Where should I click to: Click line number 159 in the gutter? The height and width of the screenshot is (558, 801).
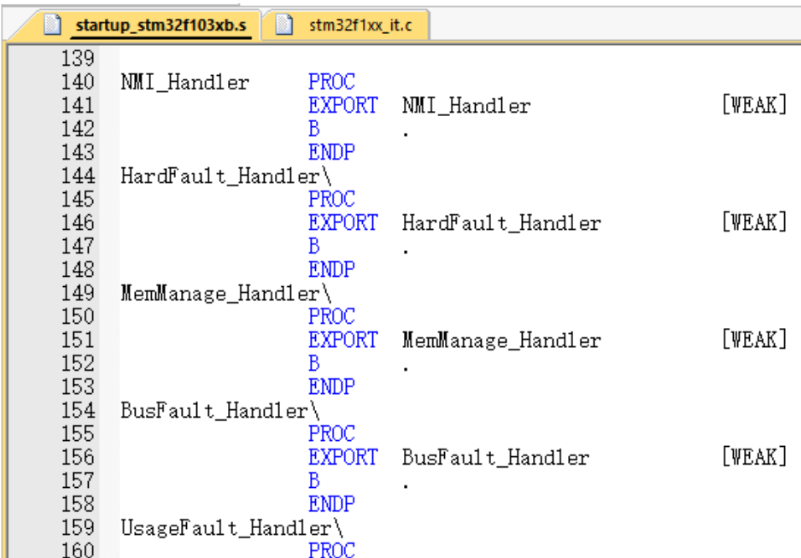click(x=77, y=528)
